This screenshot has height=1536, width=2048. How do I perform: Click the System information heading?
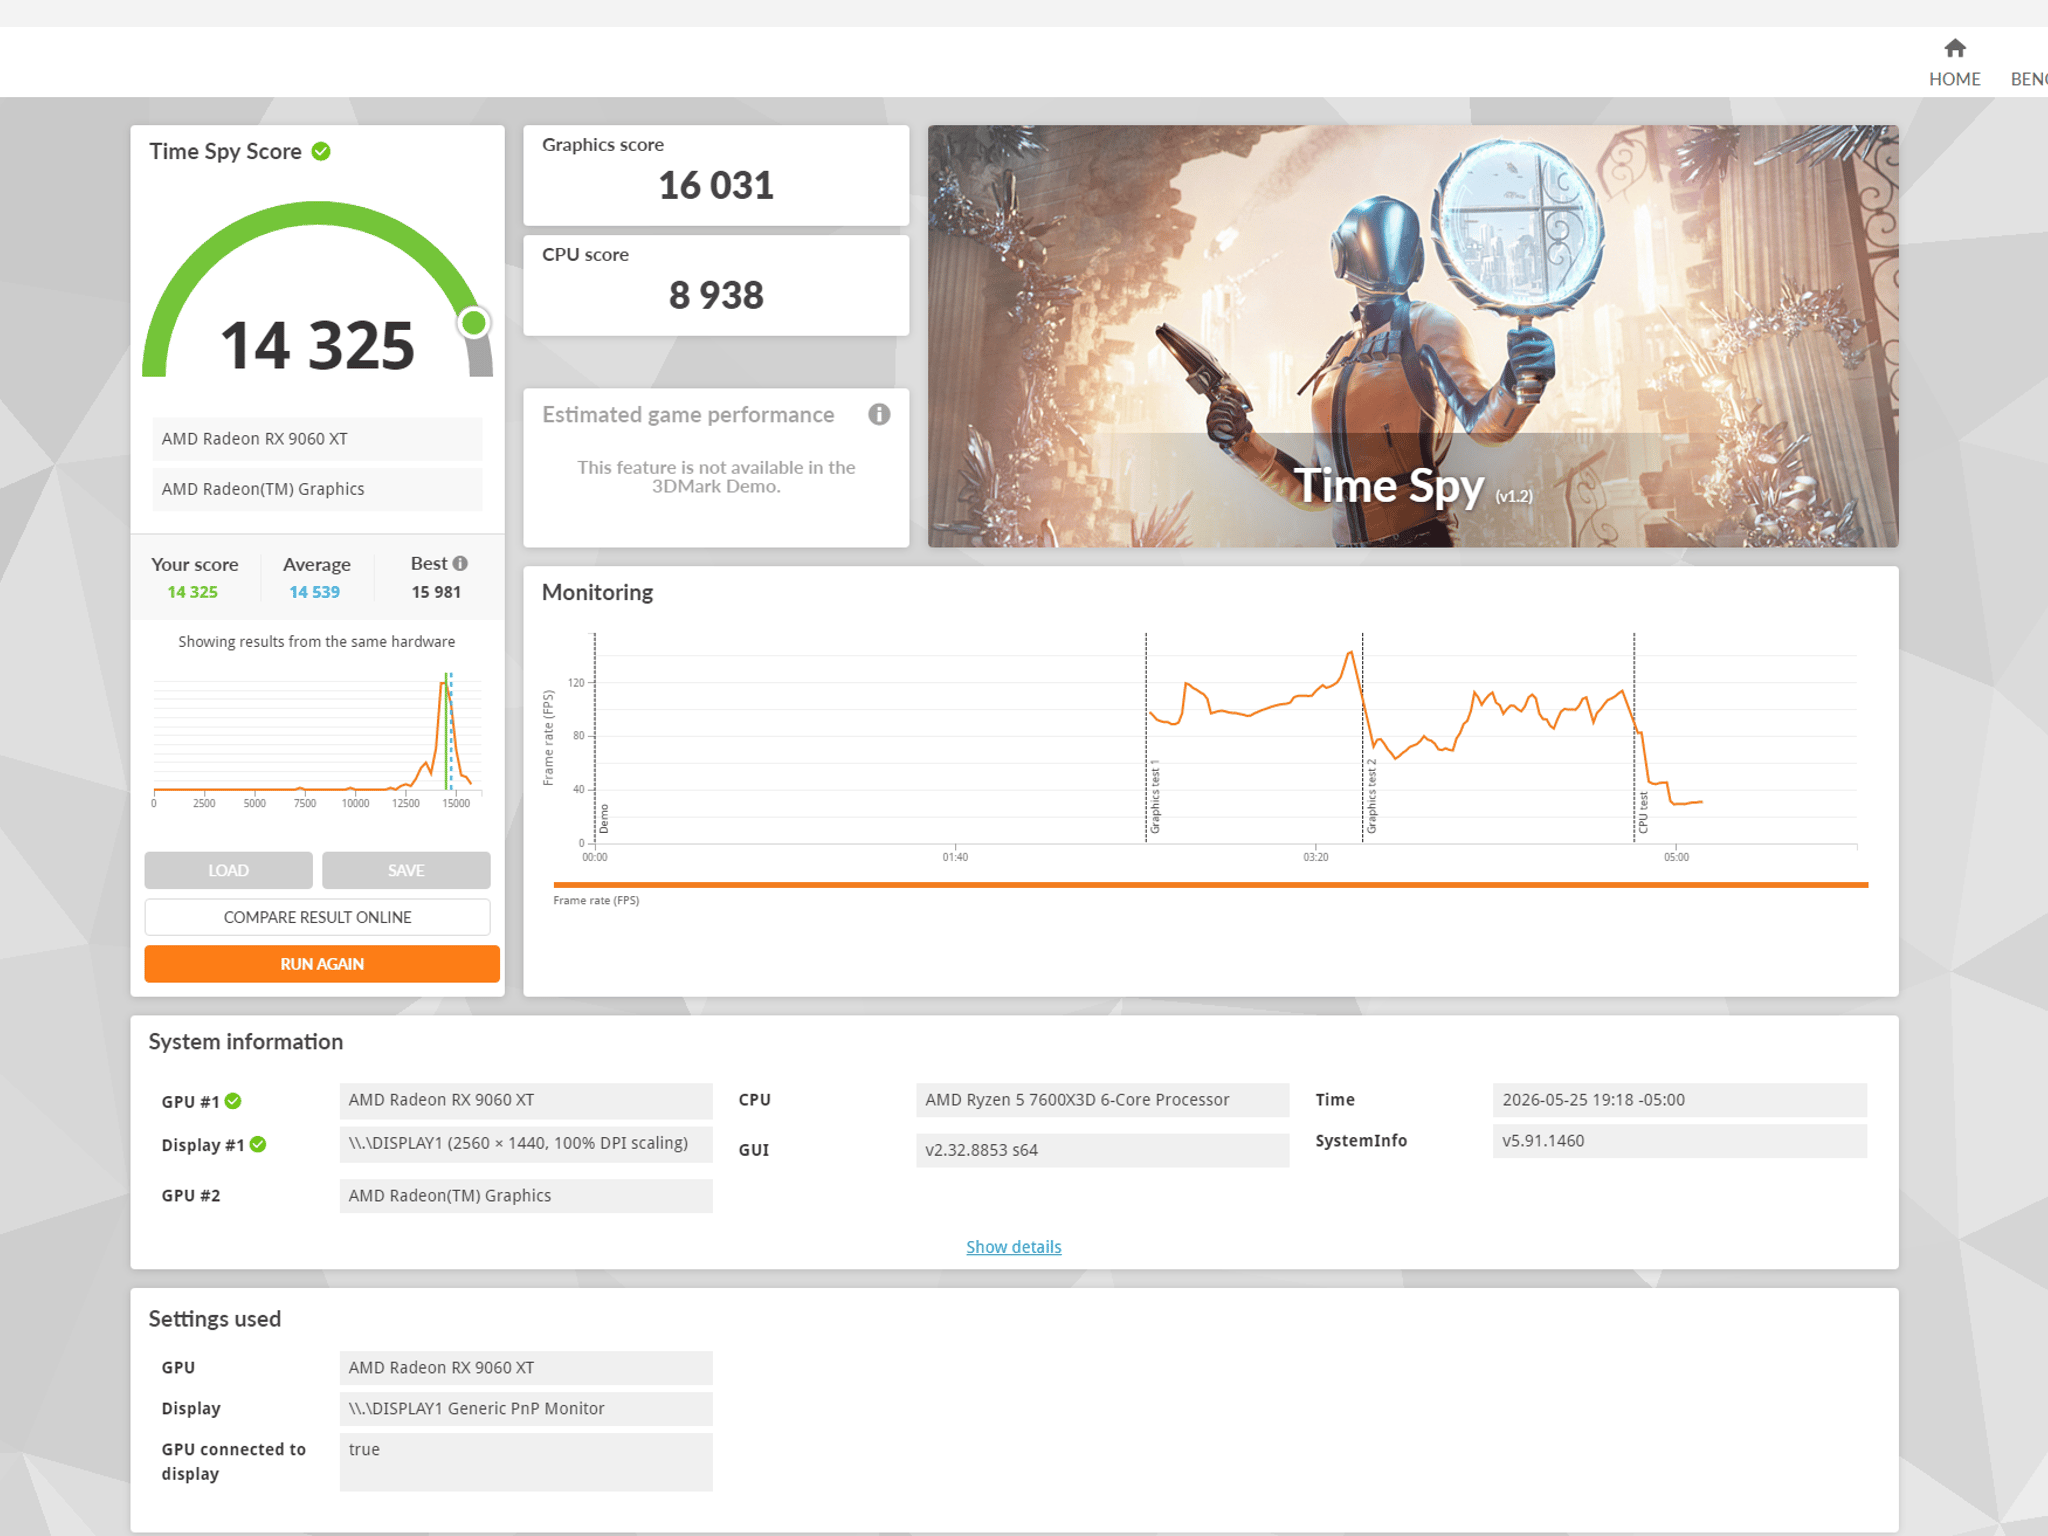click(246, 1042)
